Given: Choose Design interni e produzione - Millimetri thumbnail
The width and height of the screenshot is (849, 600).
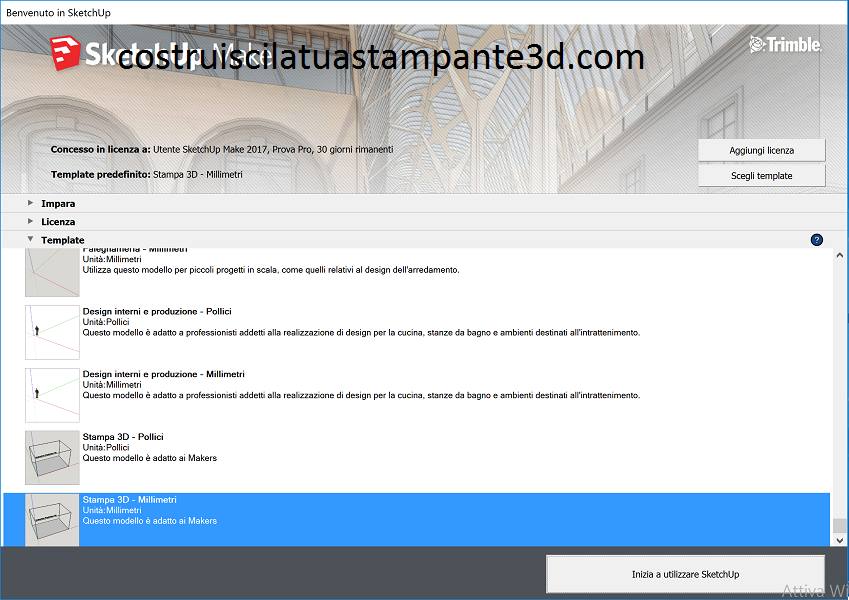Looking at the screenshot, I should (52, 395).
